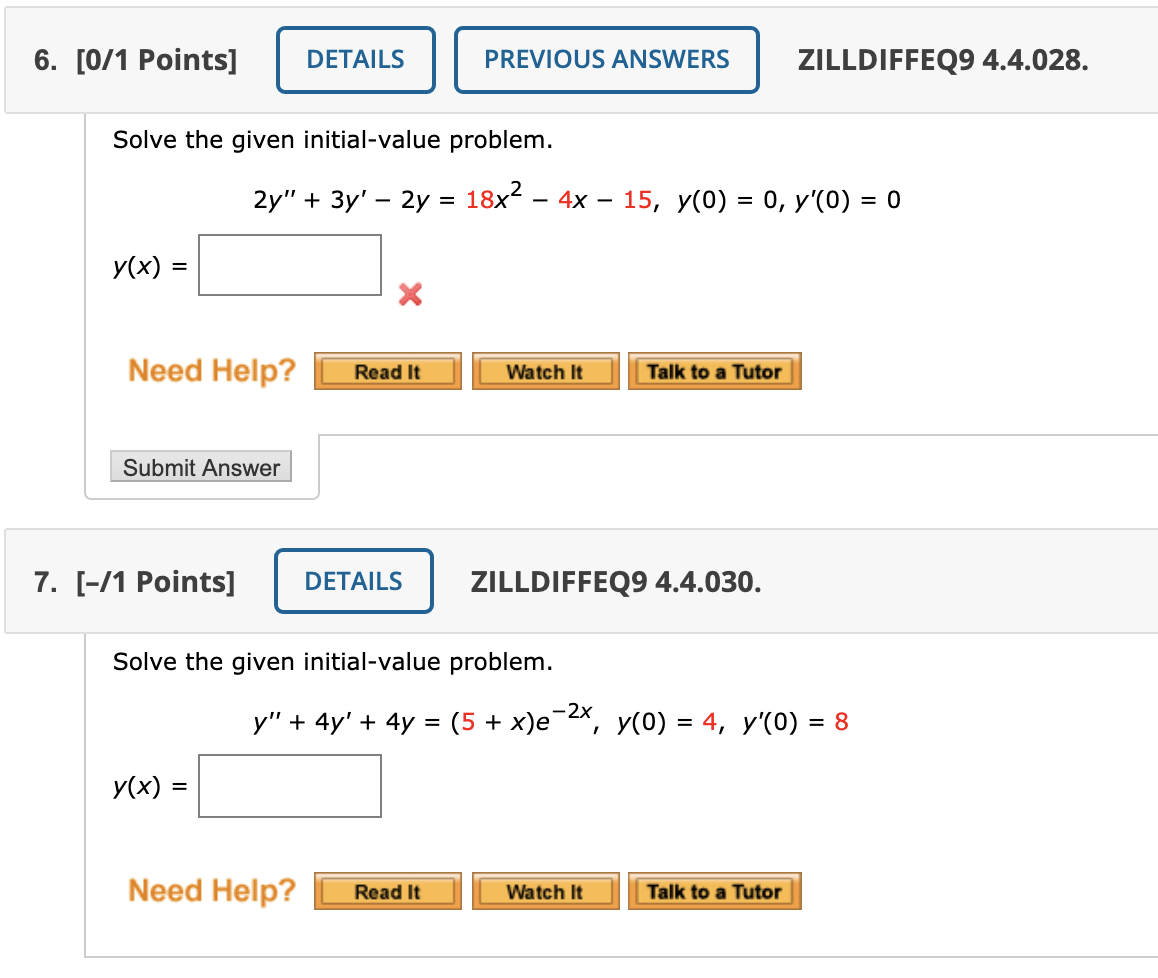Image resolution: width=1158 pixels, height=978 pixels.
Task: Select the Need Help? label on question 6
Action: (211, 370)
